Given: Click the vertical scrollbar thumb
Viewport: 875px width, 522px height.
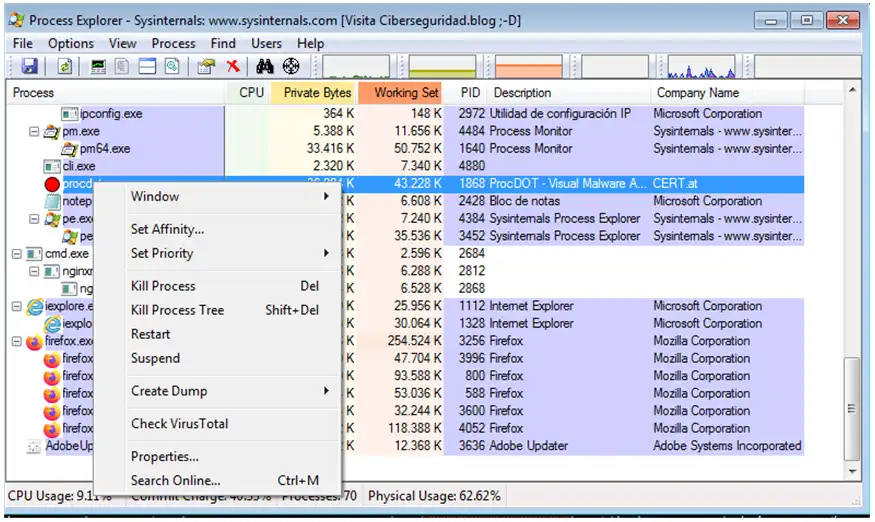Looking at the screenshot, I should point(852,409).
